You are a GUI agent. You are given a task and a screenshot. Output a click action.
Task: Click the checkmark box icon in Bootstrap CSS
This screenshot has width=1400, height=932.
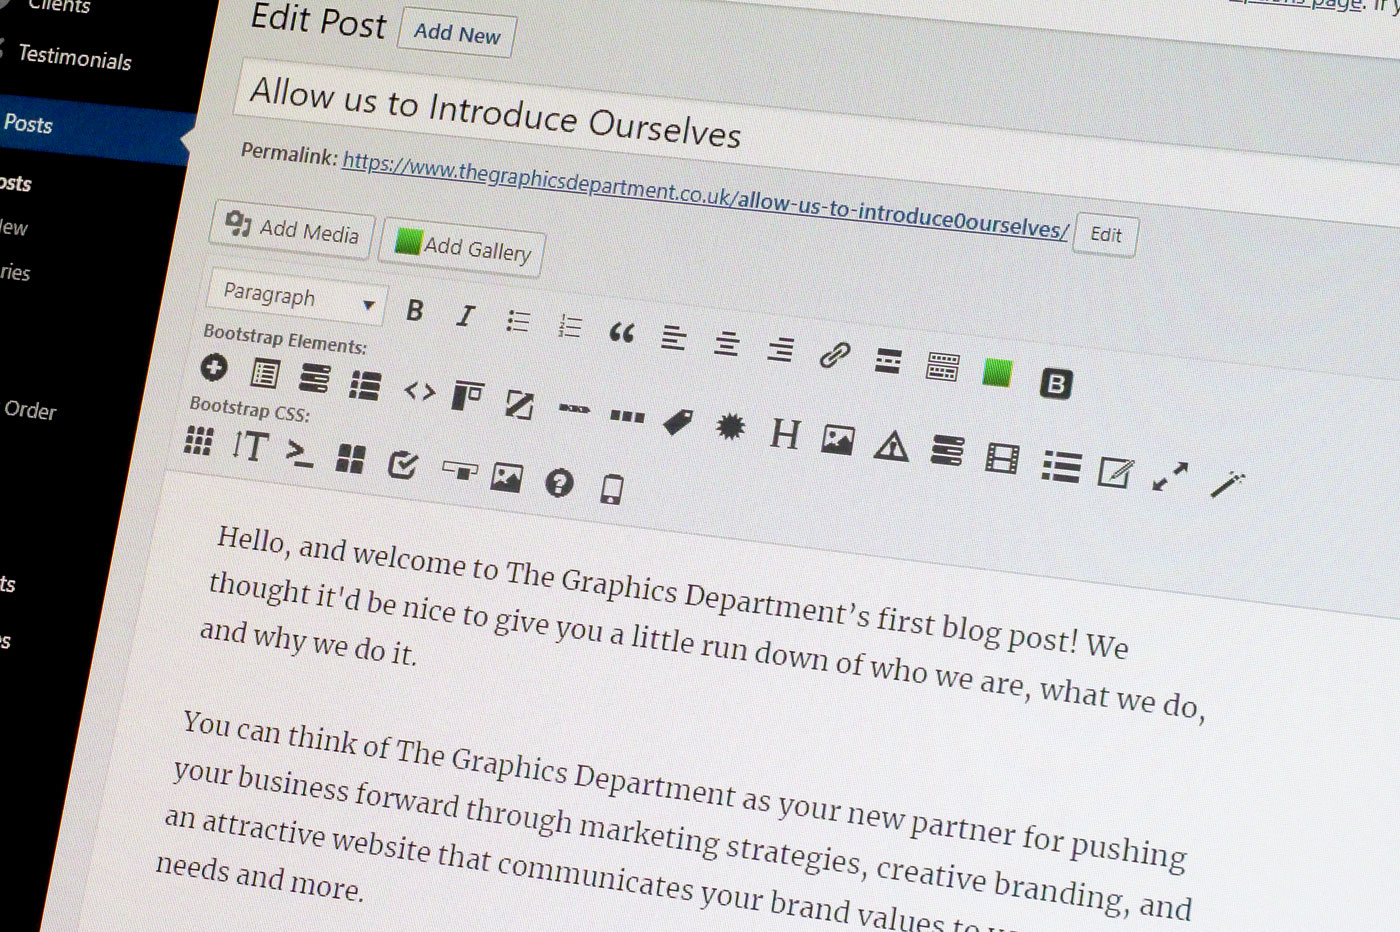(403, 465)
